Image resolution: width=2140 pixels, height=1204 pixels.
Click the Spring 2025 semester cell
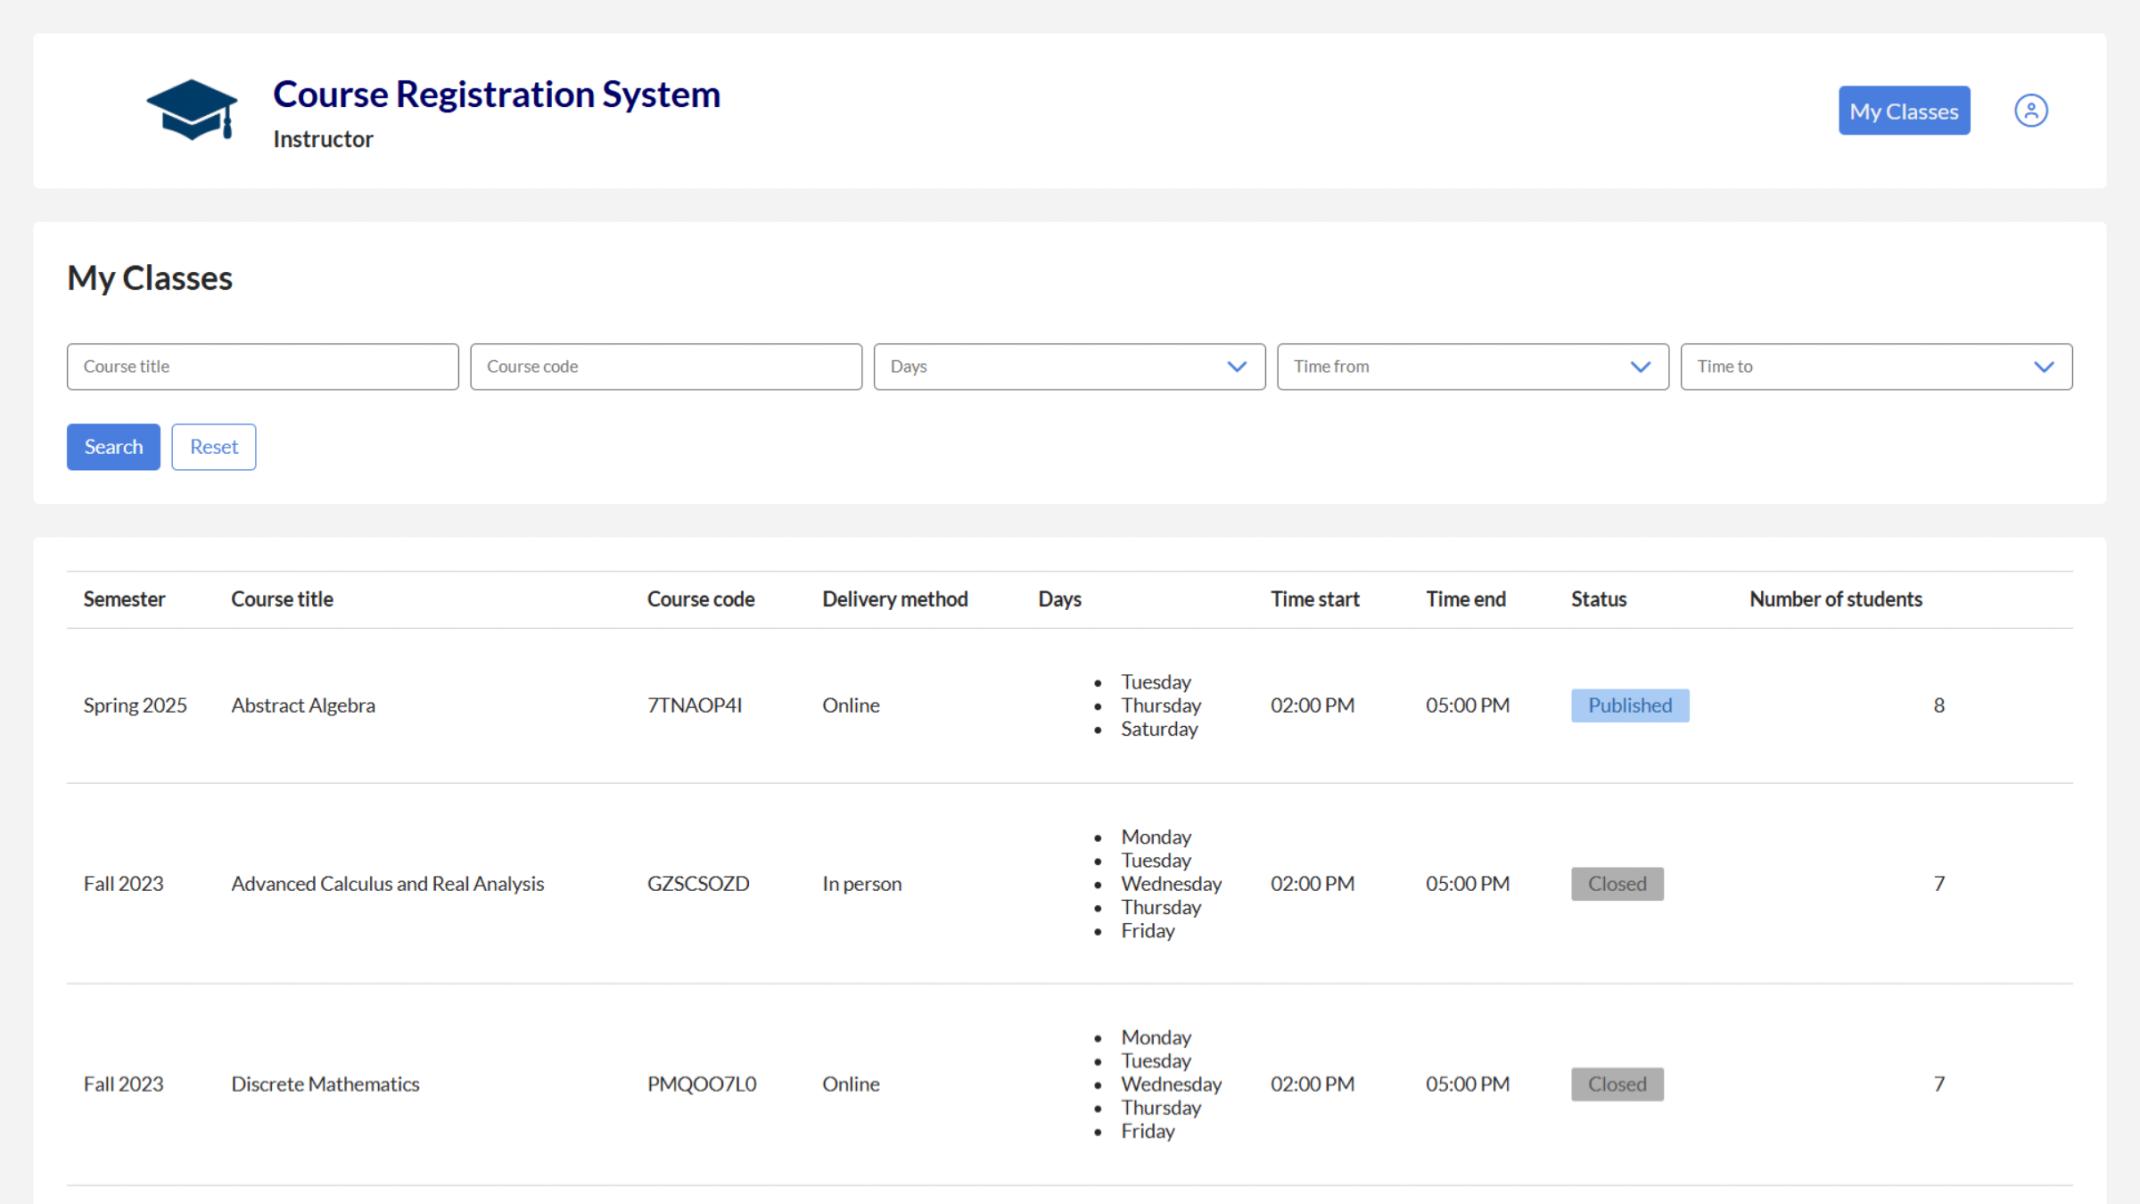click(x=135, y=705)
